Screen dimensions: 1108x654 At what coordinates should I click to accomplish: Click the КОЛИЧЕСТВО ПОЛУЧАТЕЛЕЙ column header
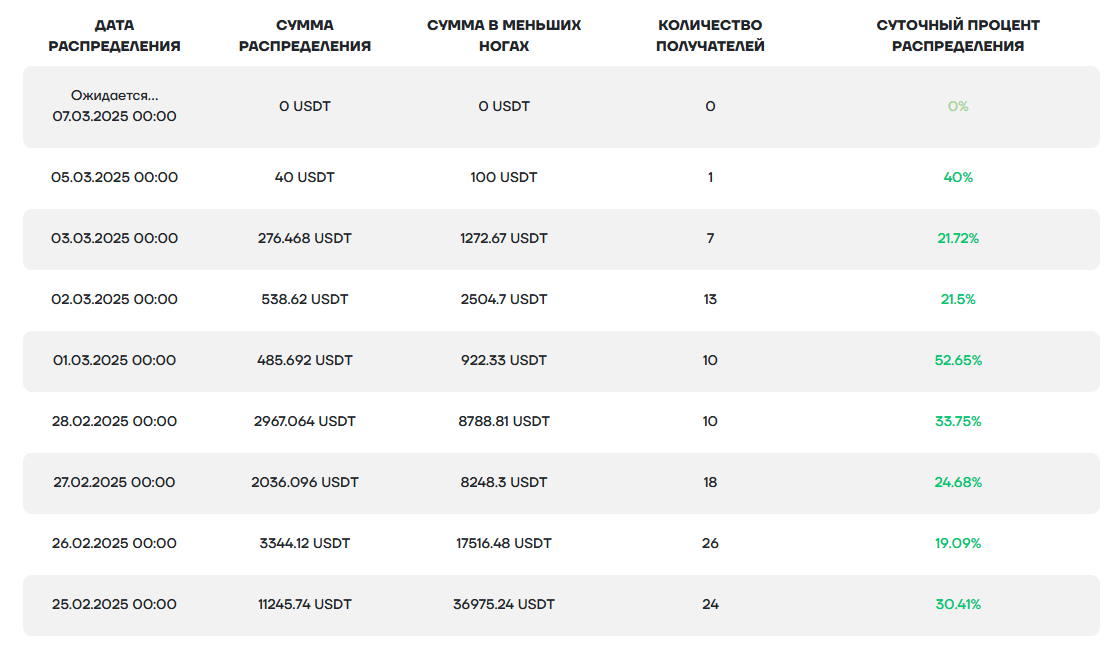click(710, 35)
